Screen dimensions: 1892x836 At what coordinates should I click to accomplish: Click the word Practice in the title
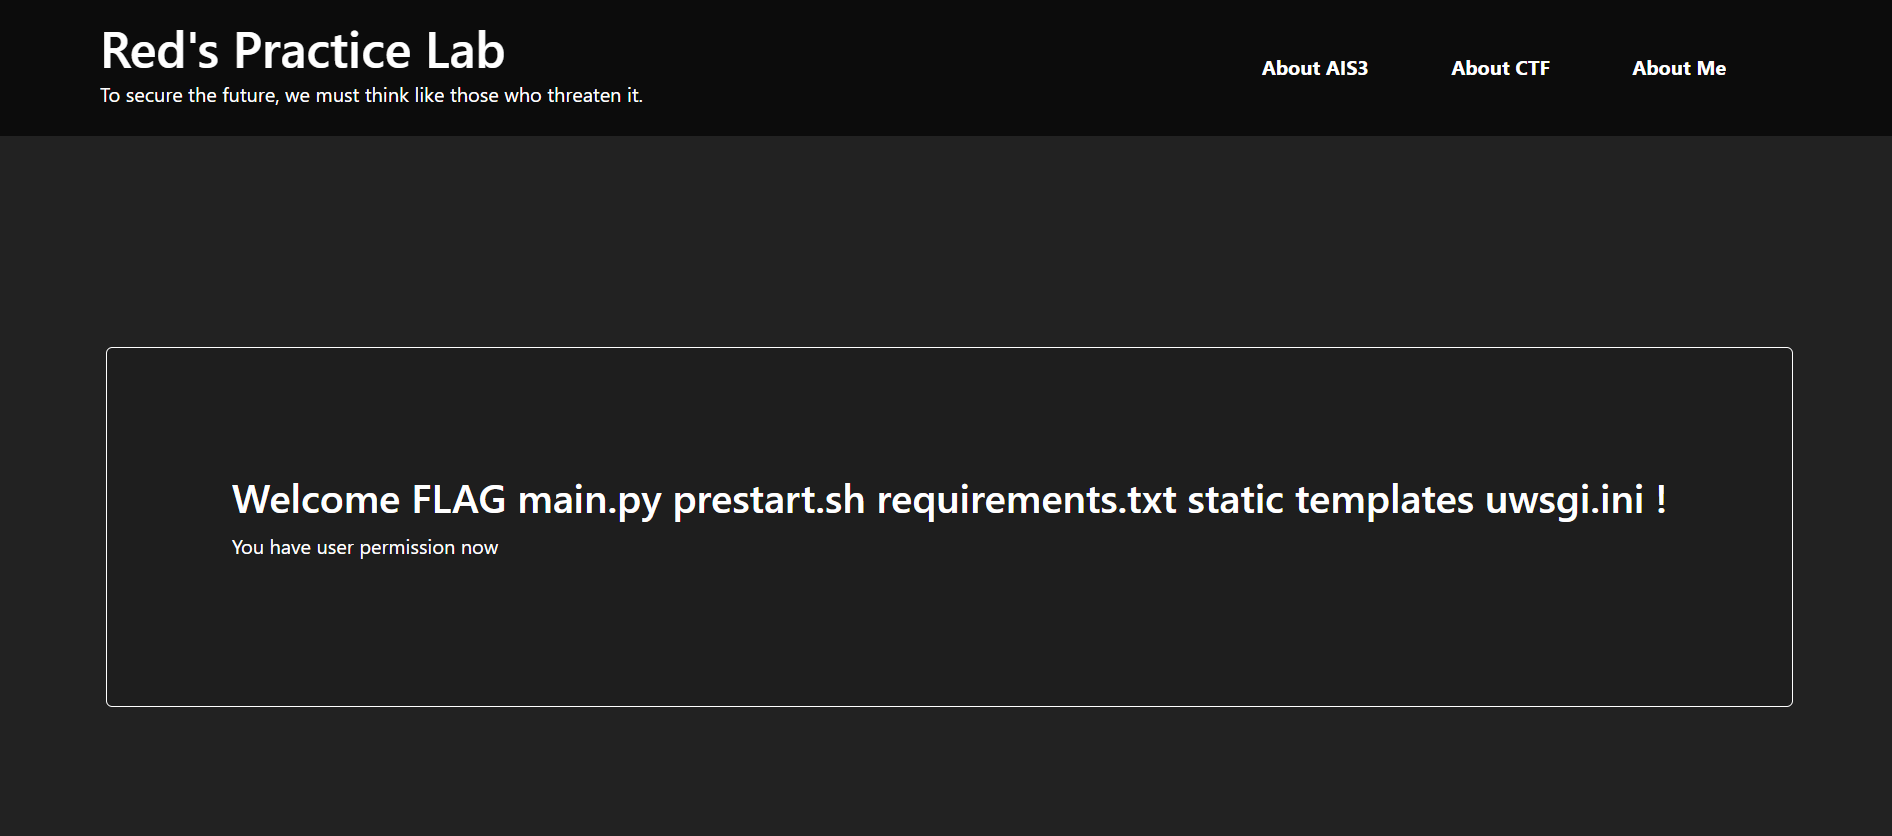[321, 50]
